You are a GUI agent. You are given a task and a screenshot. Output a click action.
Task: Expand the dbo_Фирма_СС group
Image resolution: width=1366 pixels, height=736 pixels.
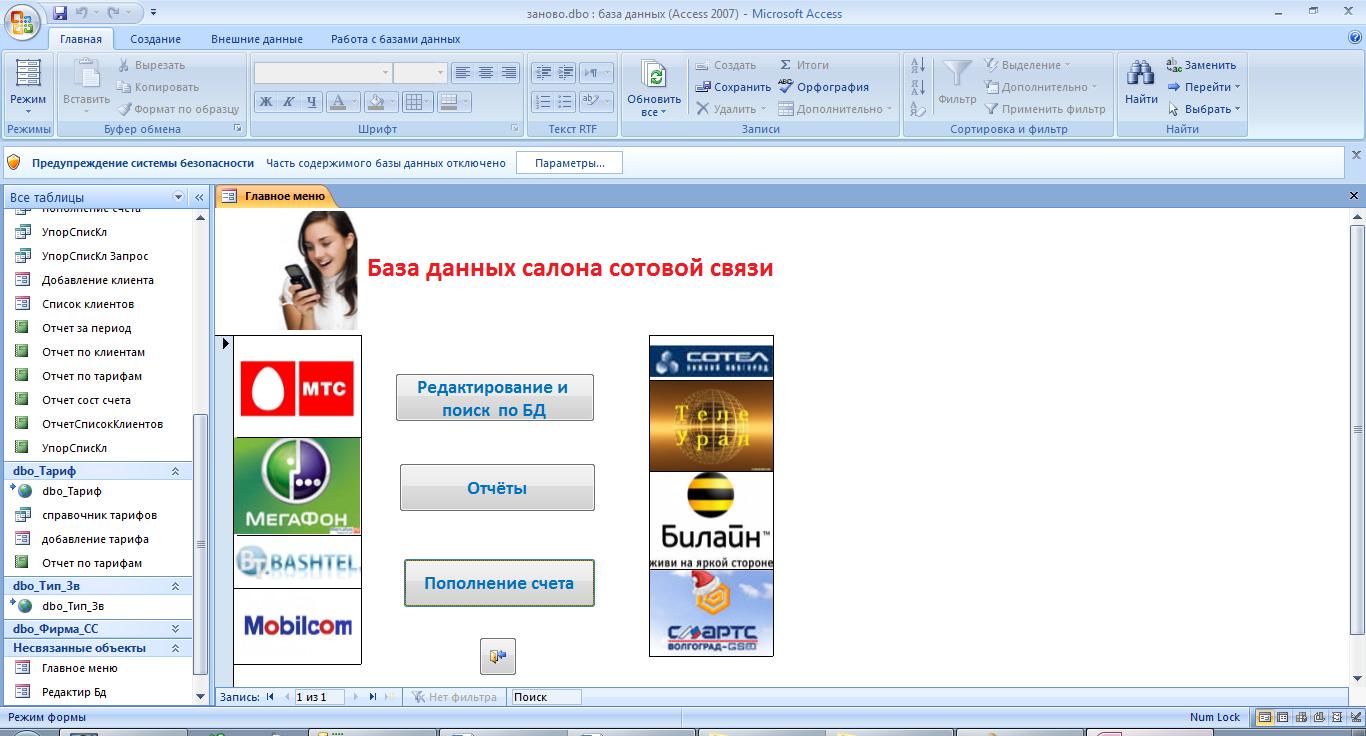coord(175,629)
